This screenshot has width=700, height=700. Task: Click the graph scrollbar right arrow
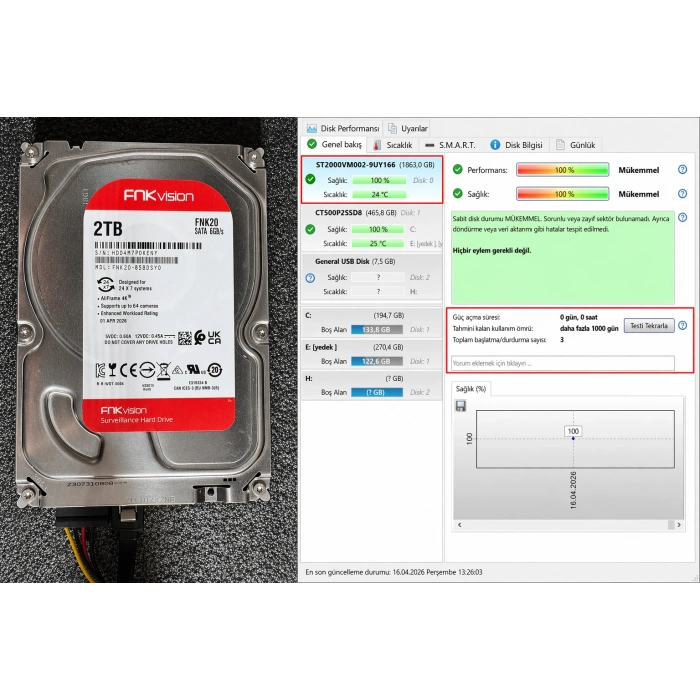[679, 525]
